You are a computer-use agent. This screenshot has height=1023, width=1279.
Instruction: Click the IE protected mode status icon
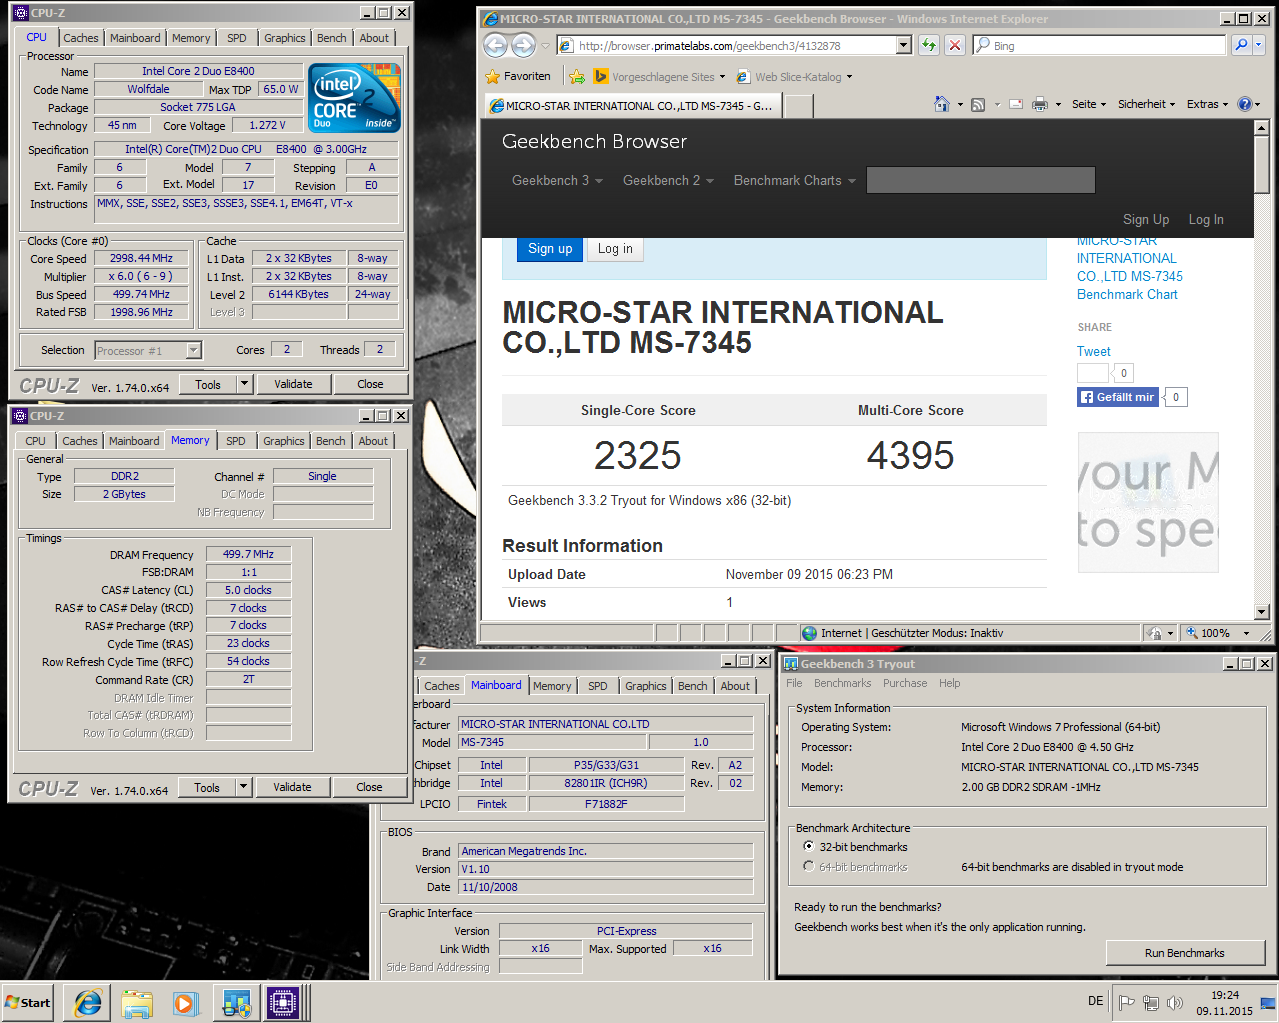tap(1155, 633)
